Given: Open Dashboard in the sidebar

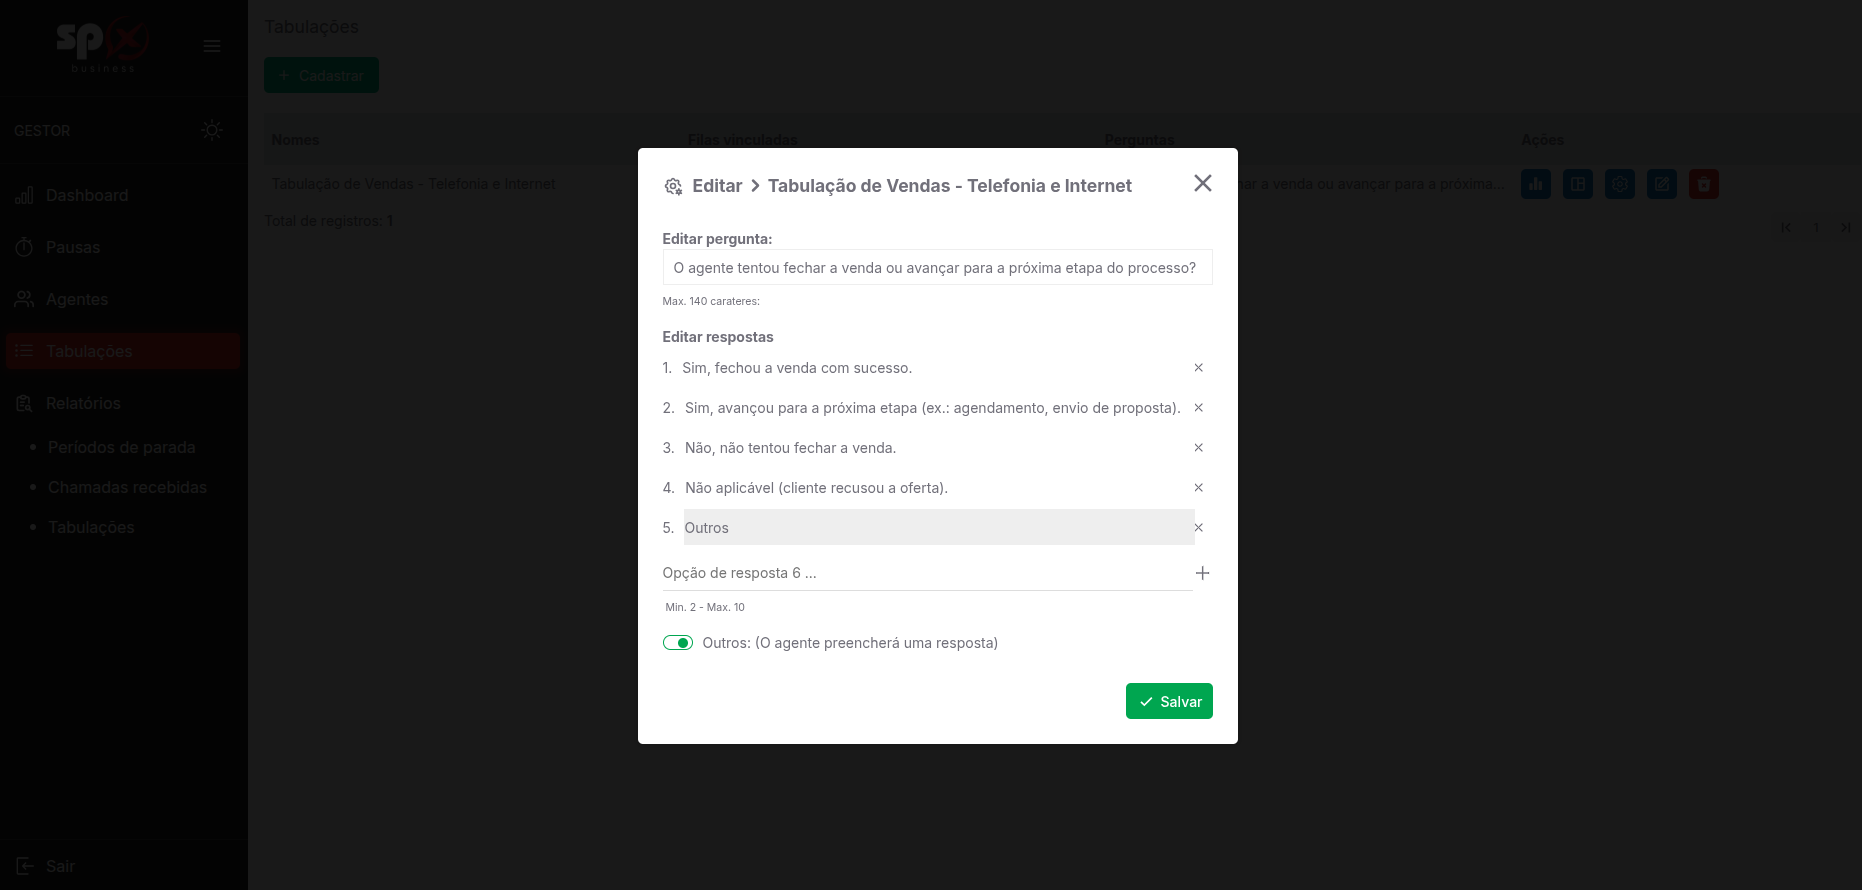Looking at the screenshot, I should pos(87,196).
